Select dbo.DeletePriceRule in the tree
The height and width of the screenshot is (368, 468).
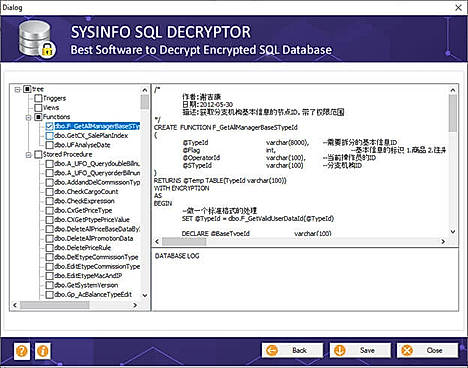pos(82,248)
